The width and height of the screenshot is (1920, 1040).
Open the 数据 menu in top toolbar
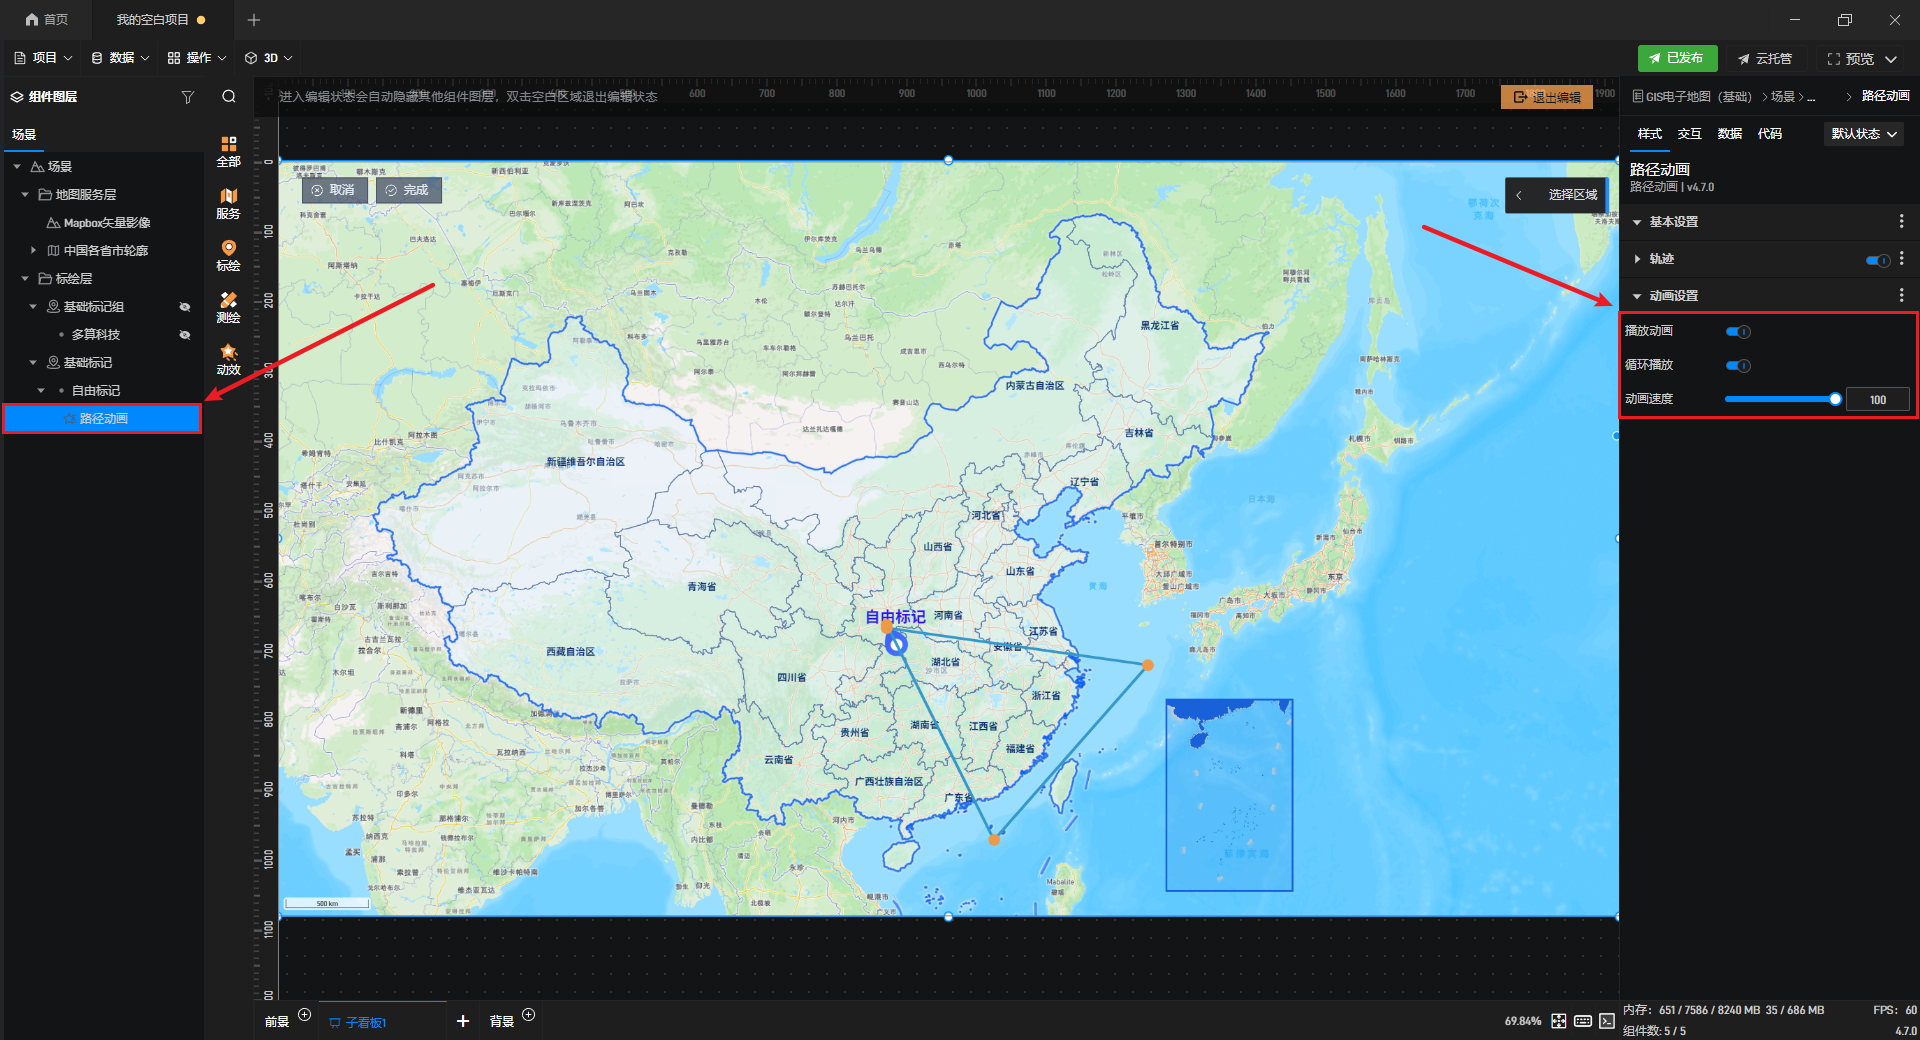tap(120, 58)
